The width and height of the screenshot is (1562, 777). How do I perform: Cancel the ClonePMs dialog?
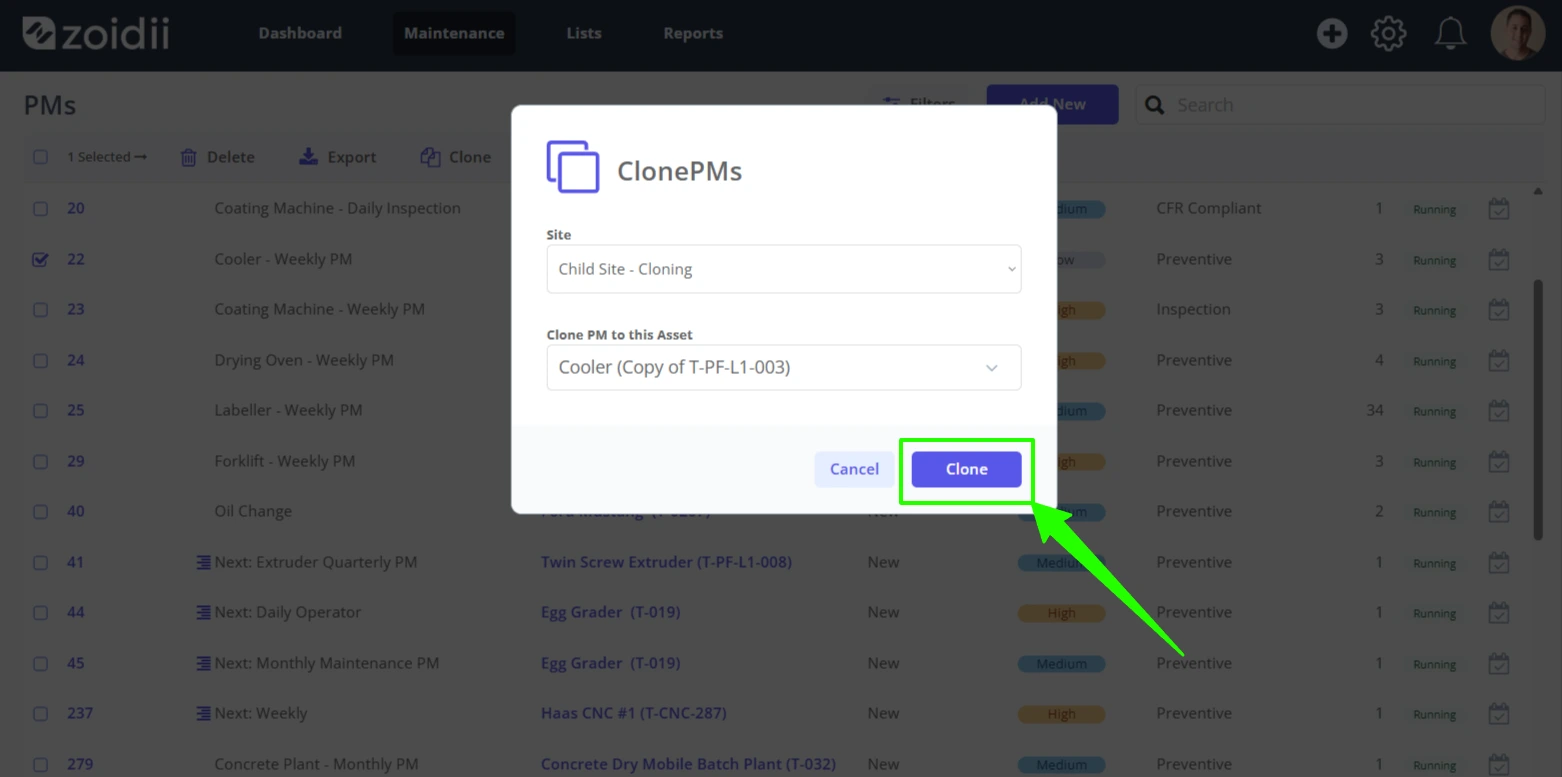point(854,469)
